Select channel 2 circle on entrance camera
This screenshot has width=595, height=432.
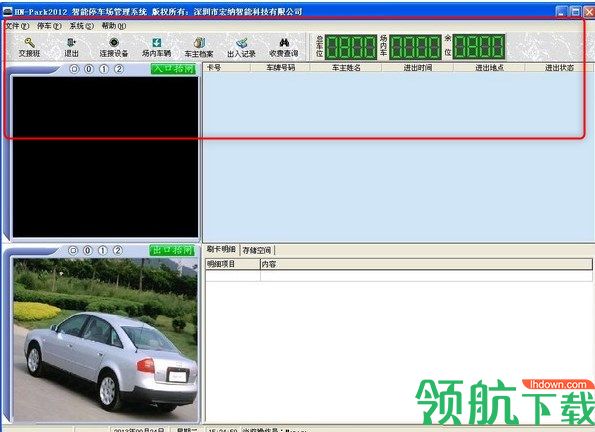click(x=119, y=69)
